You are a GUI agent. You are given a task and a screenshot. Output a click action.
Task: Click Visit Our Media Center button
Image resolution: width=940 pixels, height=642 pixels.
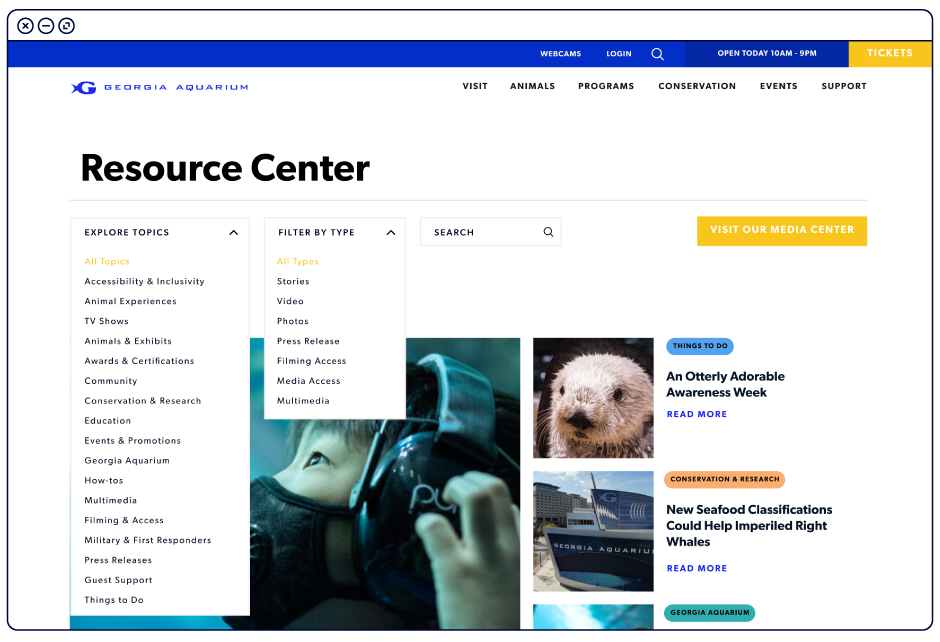[x=782, y=231]
